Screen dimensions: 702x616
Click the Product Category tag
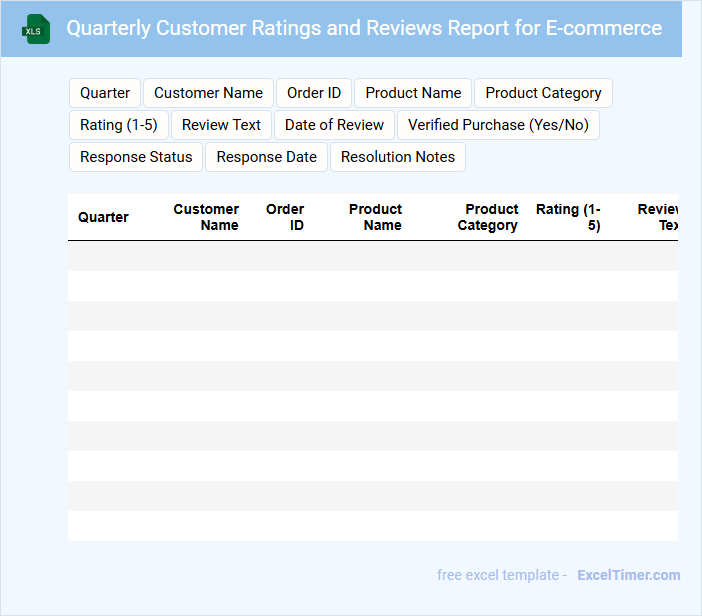point(543,93)
